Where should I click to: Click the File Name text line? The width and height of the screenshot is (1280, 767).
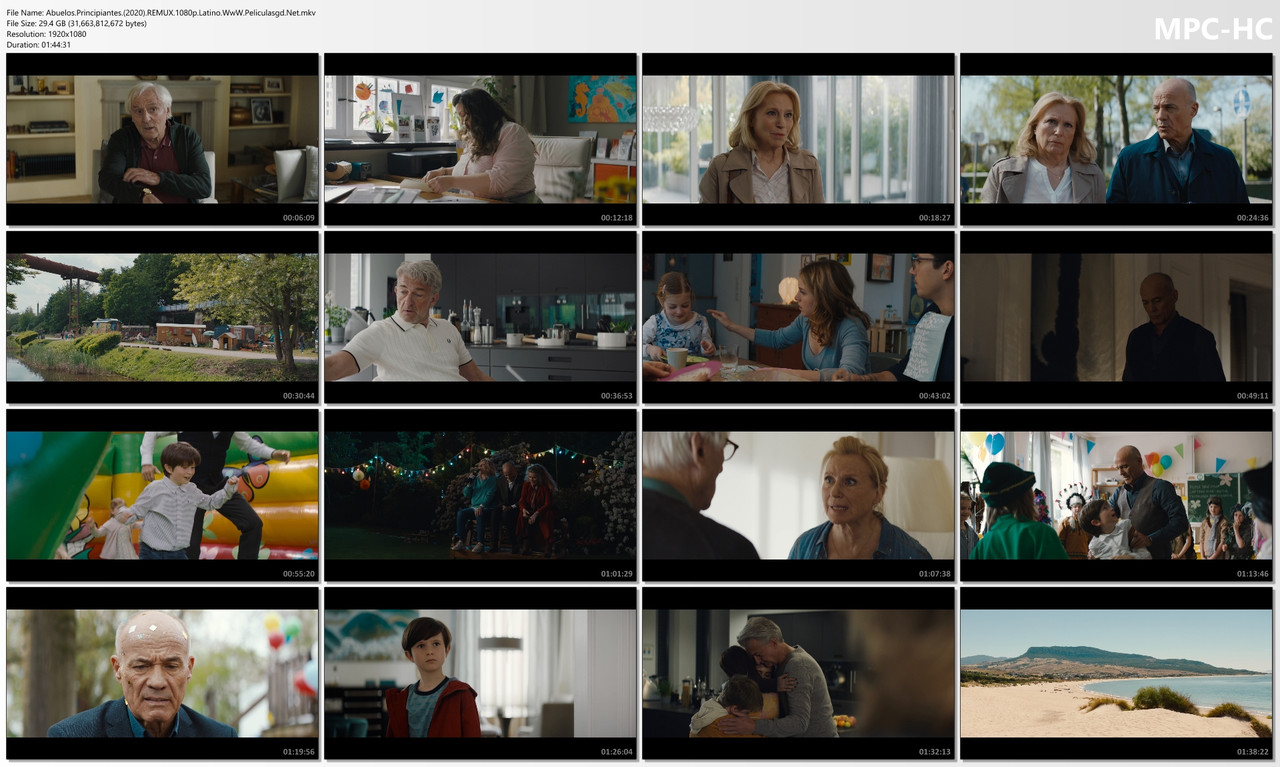point(161,12)
